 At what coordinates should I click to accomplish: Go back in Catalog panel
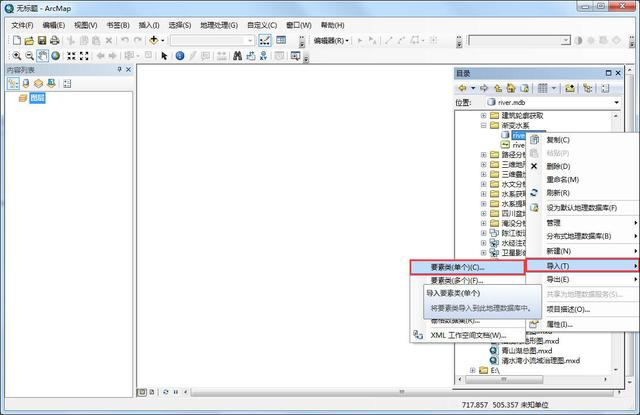[462, 88]
